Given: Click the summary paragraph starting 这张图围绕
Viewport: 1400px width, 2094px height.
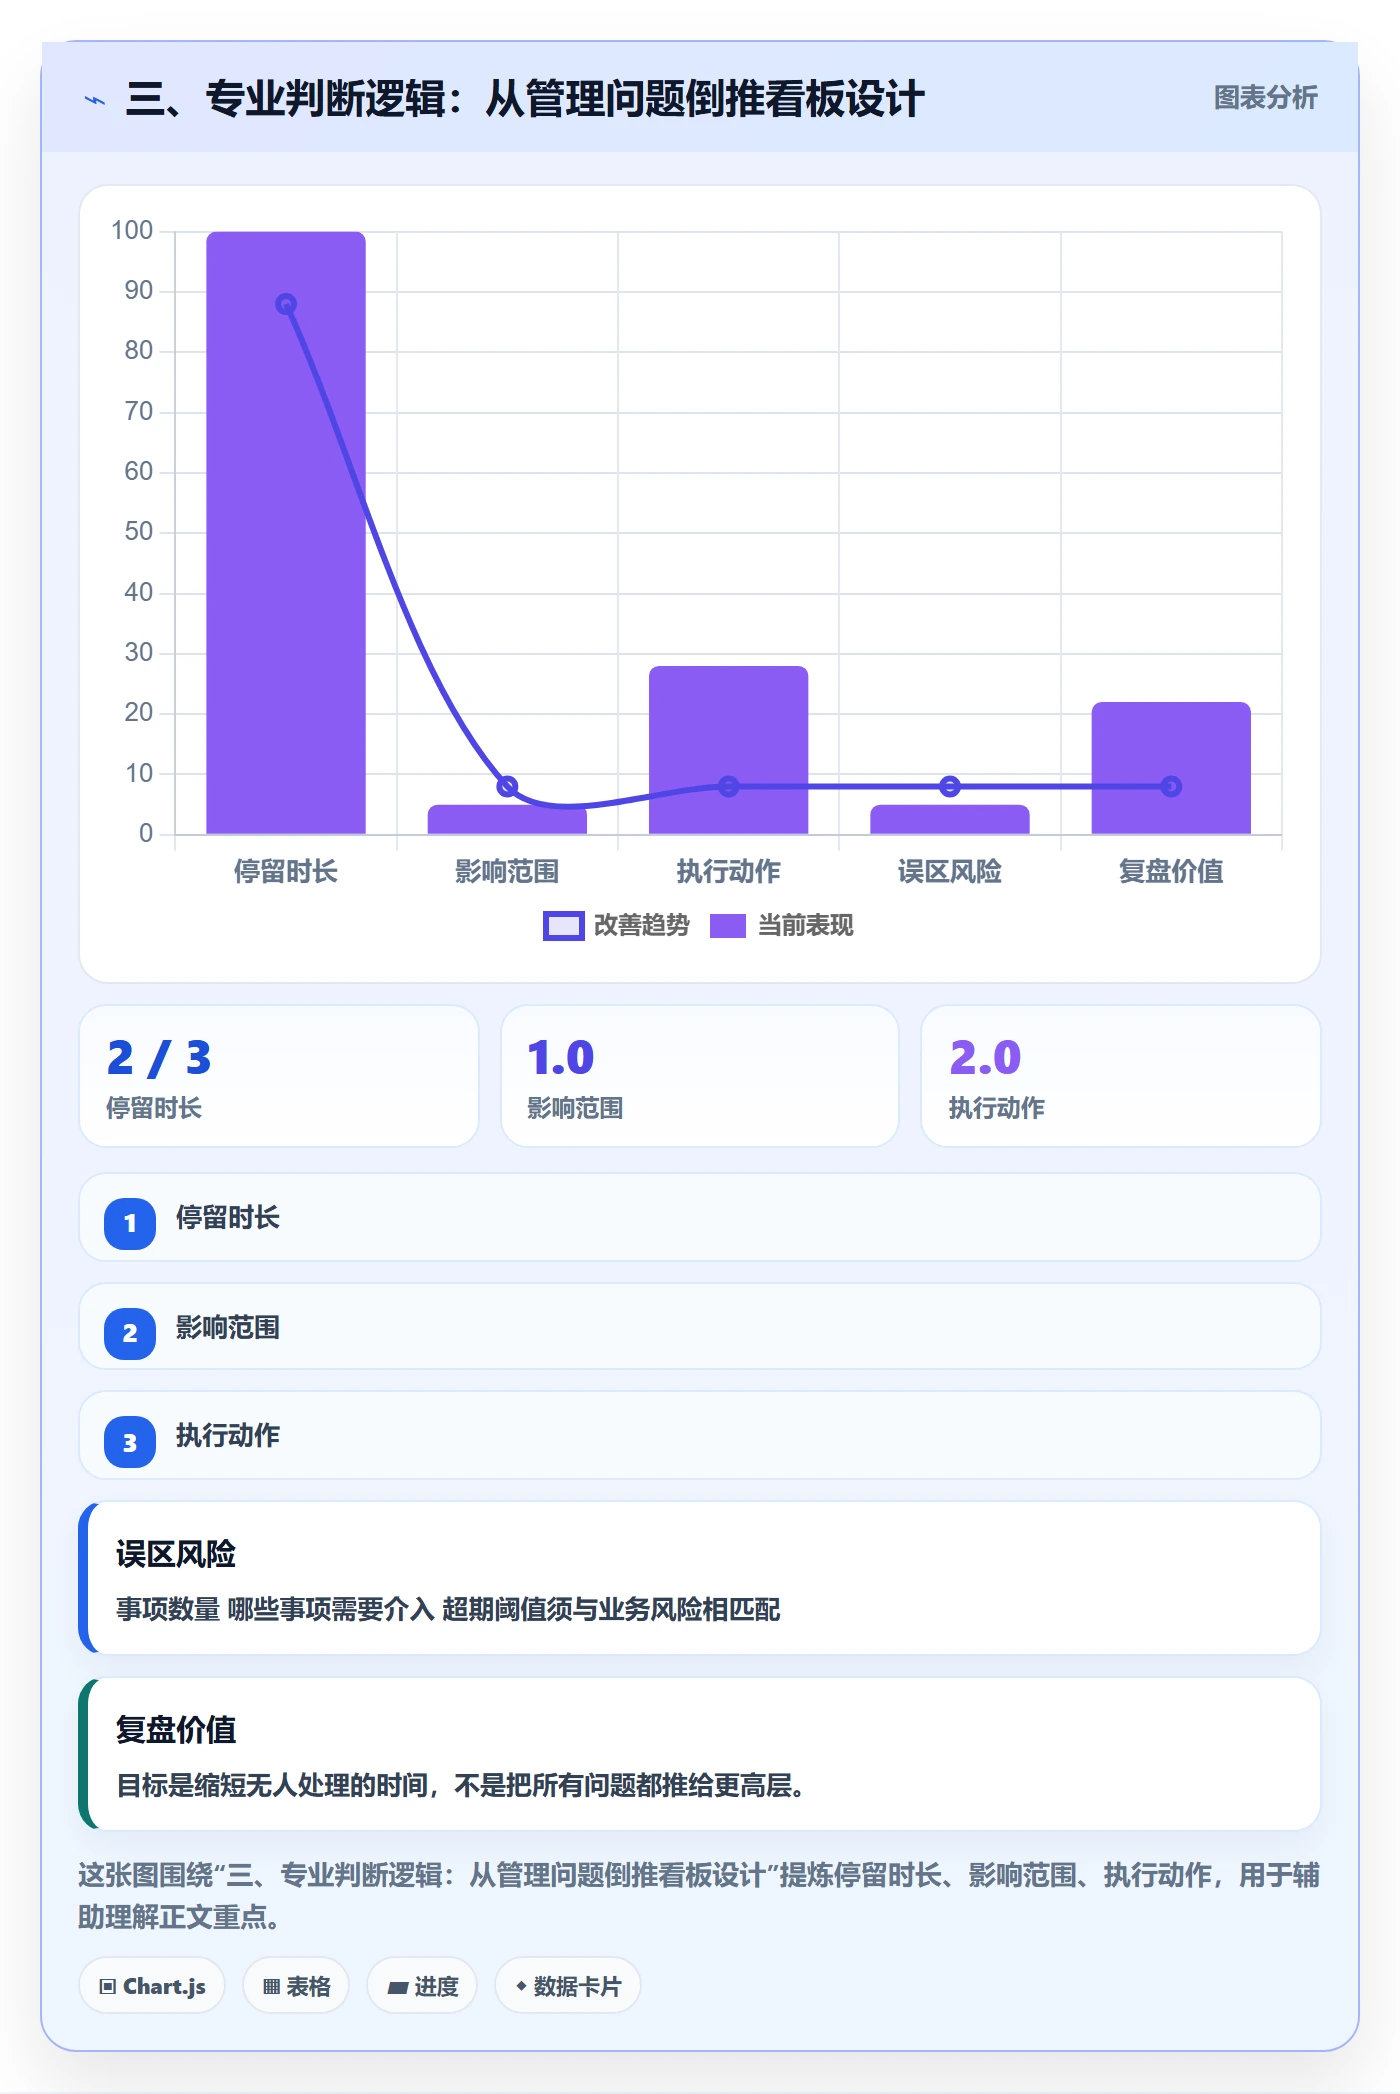Looking at the screenshot, I should click(699, 1896).
